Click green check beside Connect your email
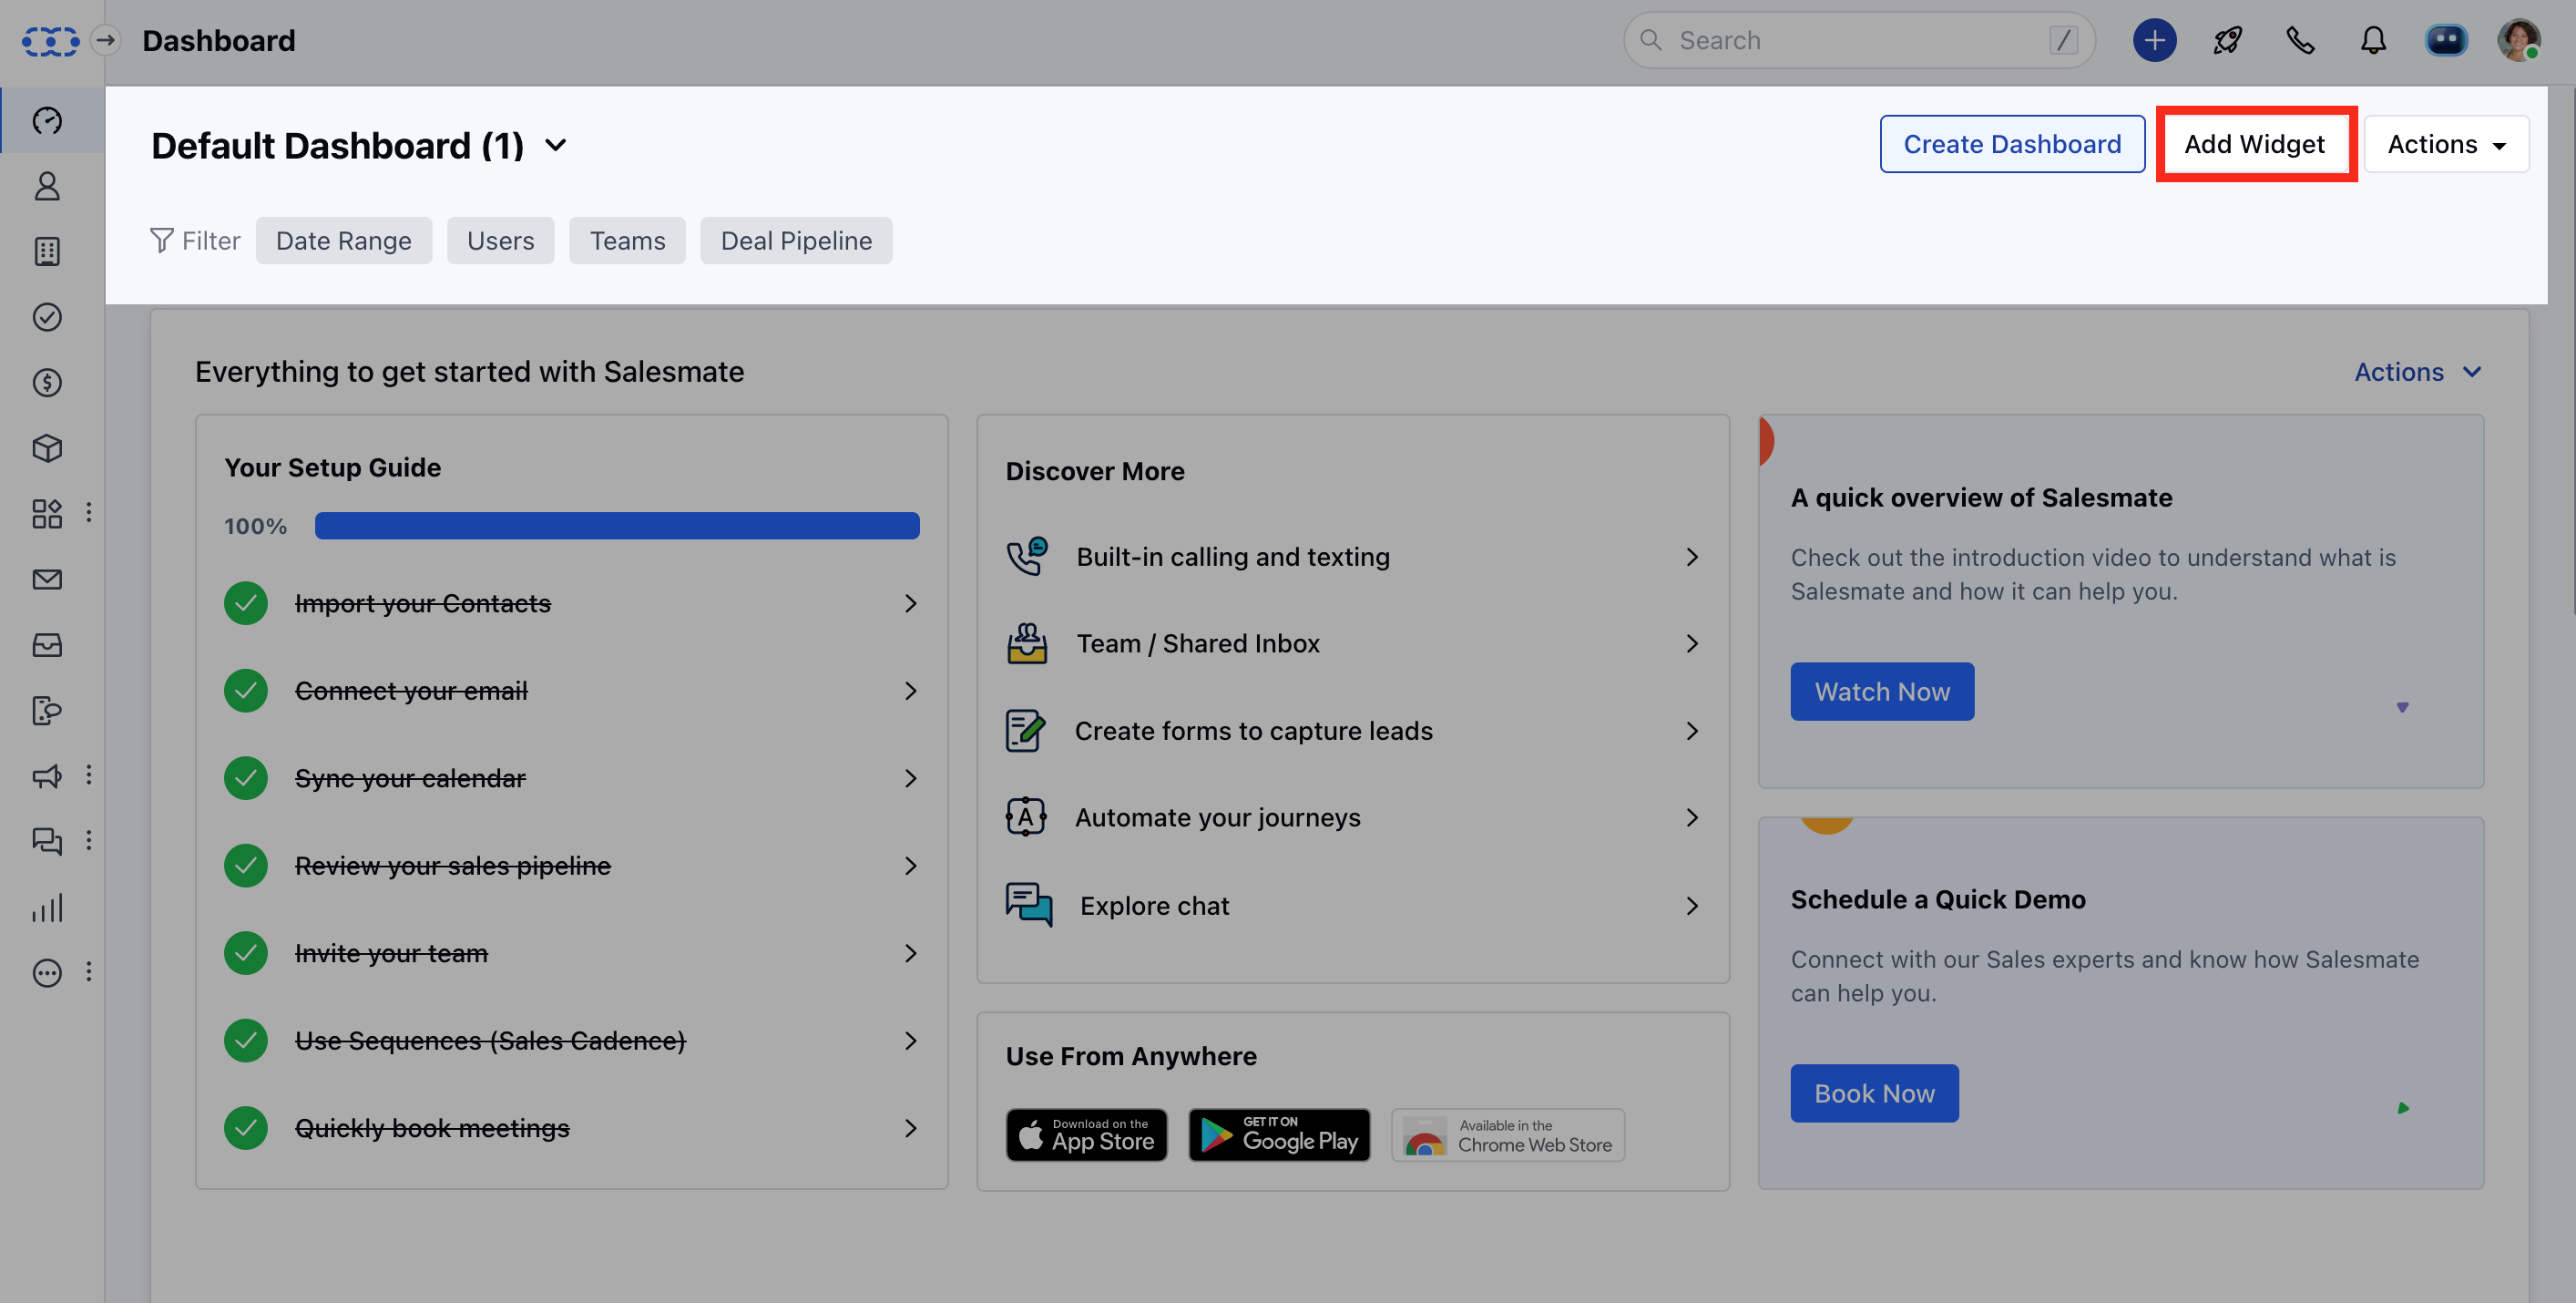This screenshot has height=1303, width=2576. (245, 690)
